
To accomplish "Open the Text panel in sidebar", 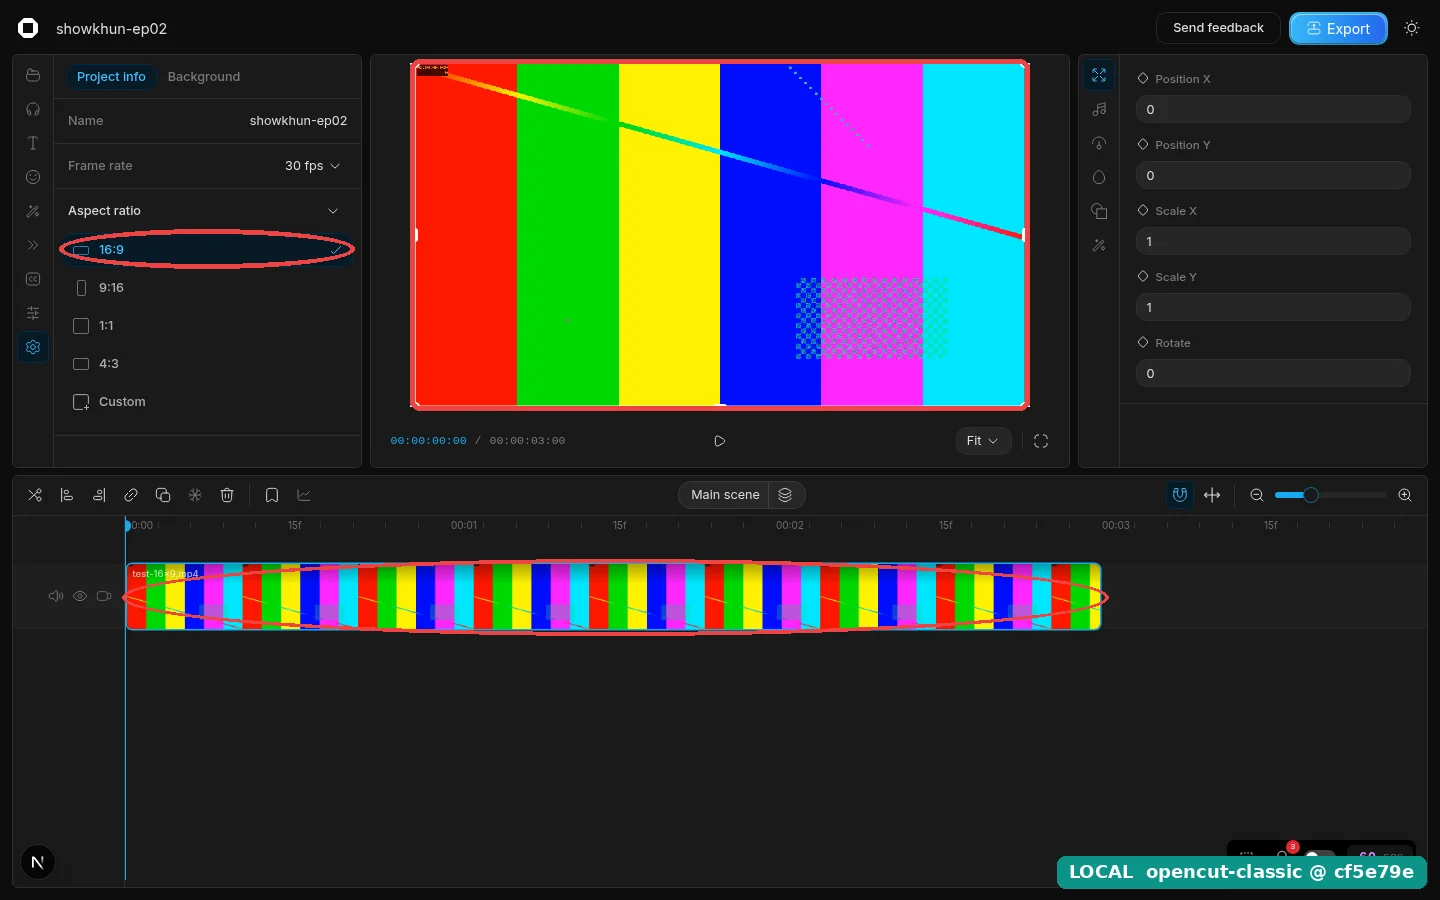I will click(x=33, y=143).
